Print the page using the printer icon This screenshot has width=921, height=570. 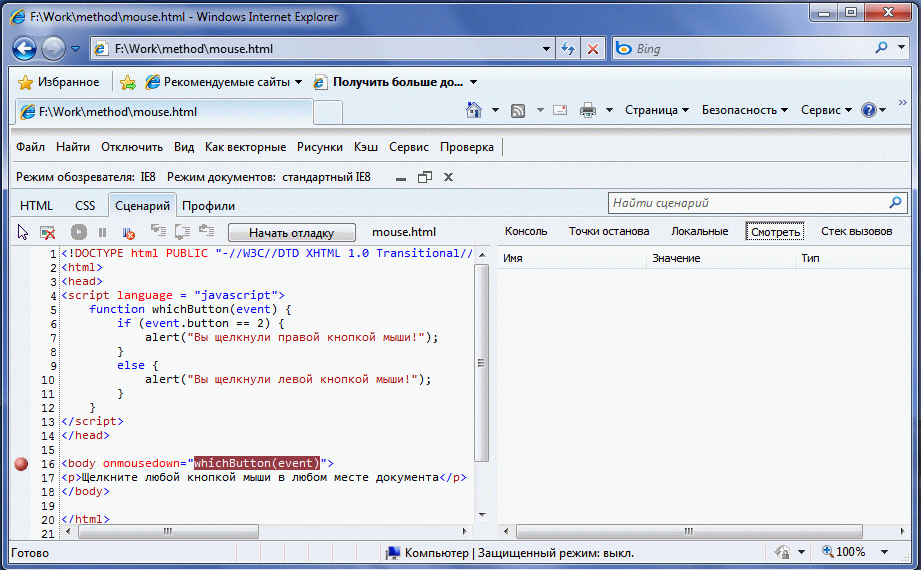[x=587, y=110]
